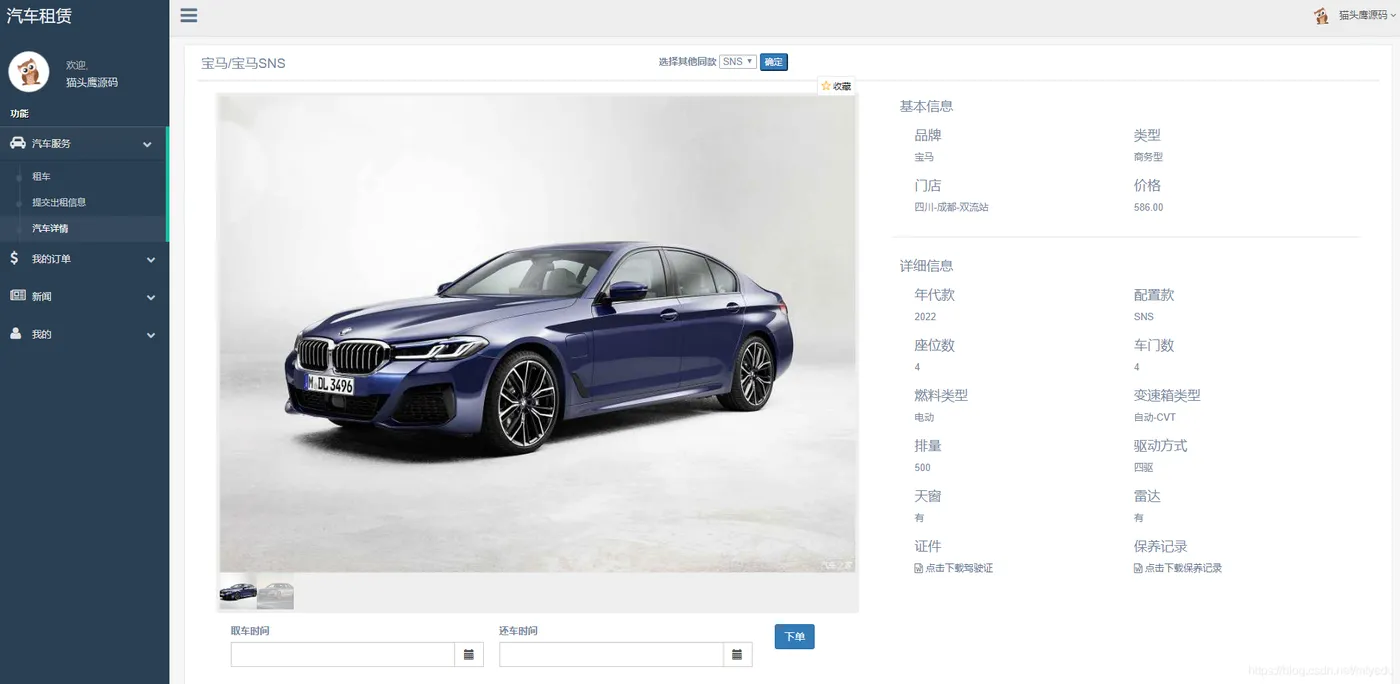Click the store value 四川-成都-双流站
The width and height of the screenshot is (1400, 684).
951,207
